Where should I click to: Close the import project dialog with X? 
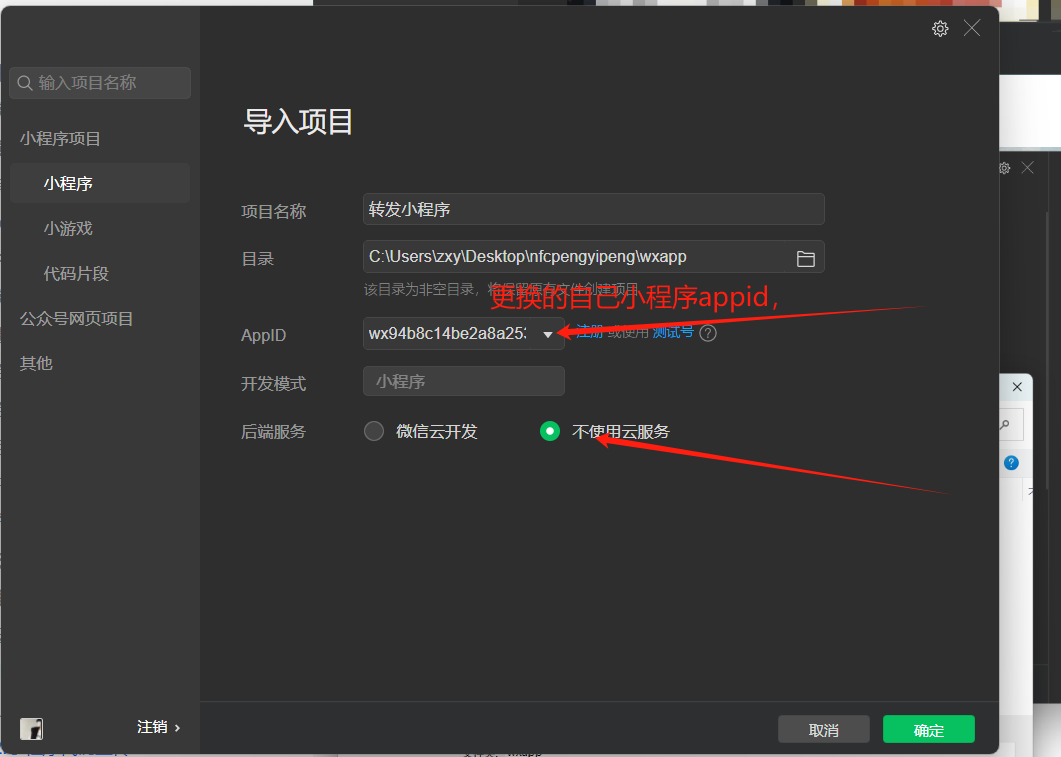(972, 28)
